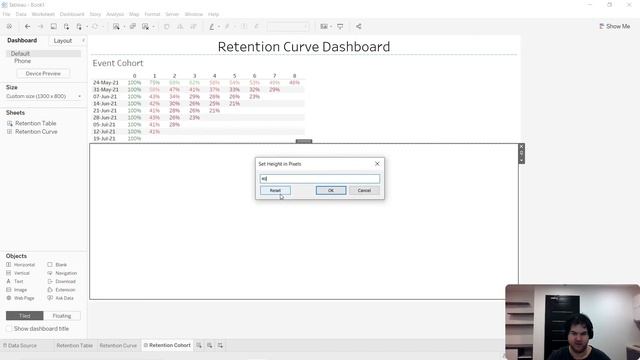Remove the selected container using its X

coord(521,147)
